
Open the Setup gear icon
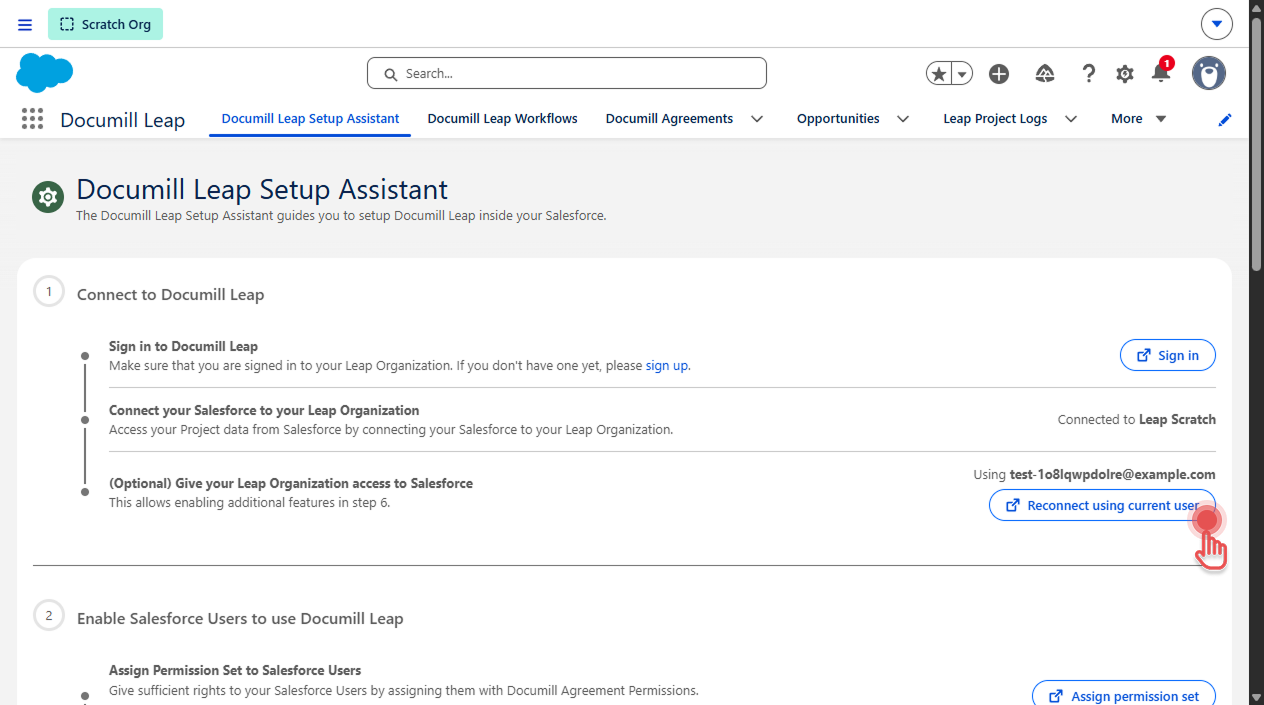coord(1125,74)
